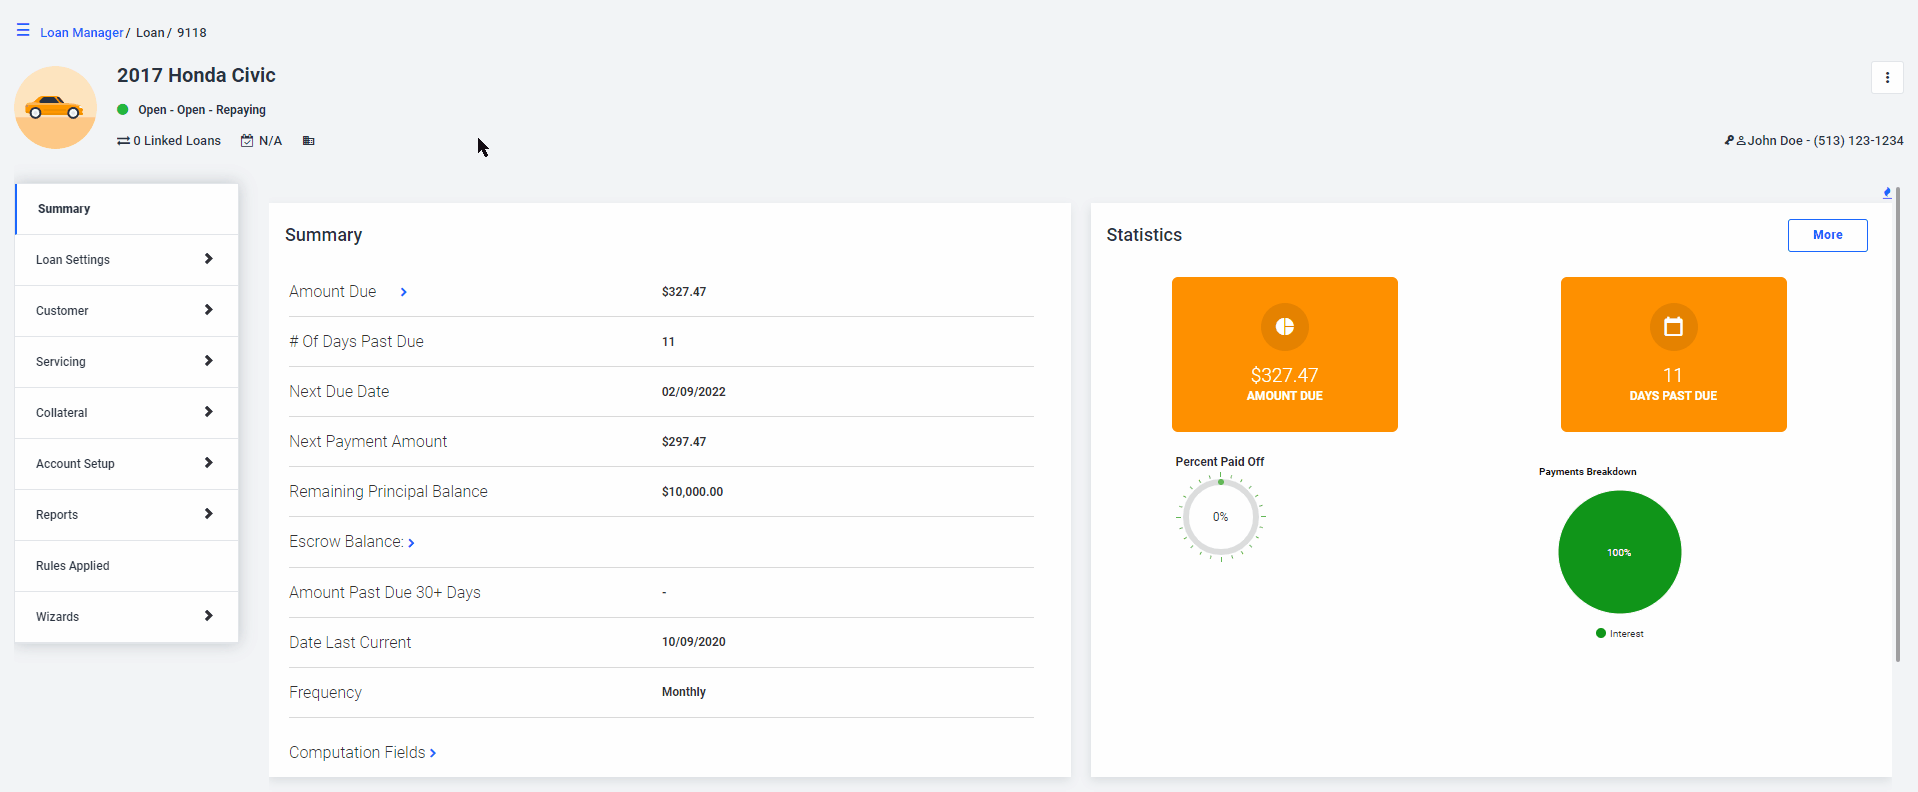
Task: Expand the Wizards sidebar menu arrow
Action: pos(208,616)
